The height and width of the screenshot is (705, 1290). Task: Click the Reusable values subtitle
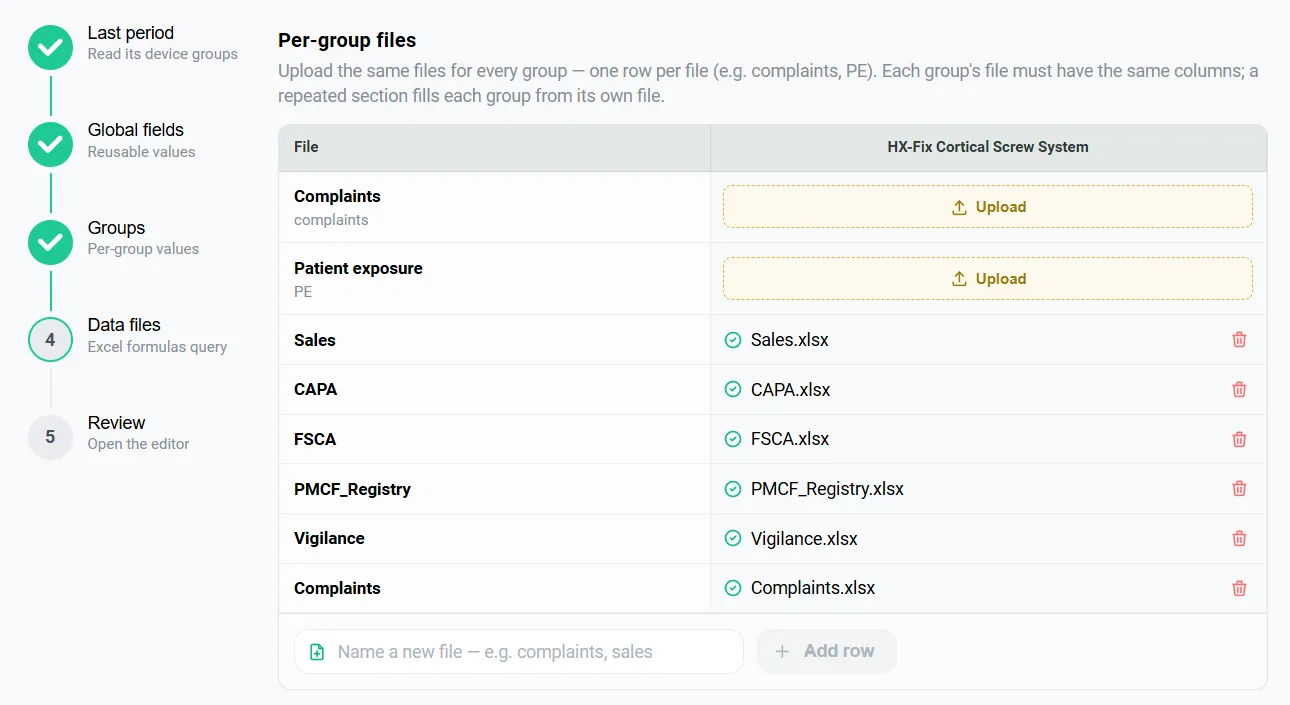(142, 152)
